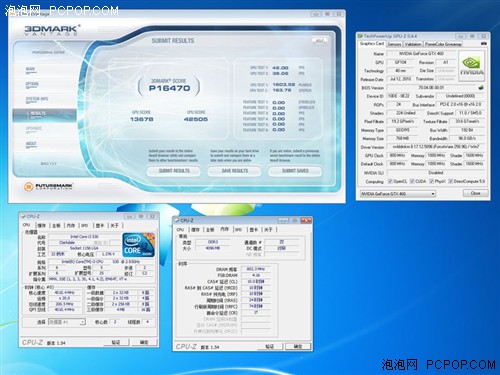Toggle the PhysX checkbox in GPU-Z
Viewport: 500px width, 375px height.
tap(431, 181)
